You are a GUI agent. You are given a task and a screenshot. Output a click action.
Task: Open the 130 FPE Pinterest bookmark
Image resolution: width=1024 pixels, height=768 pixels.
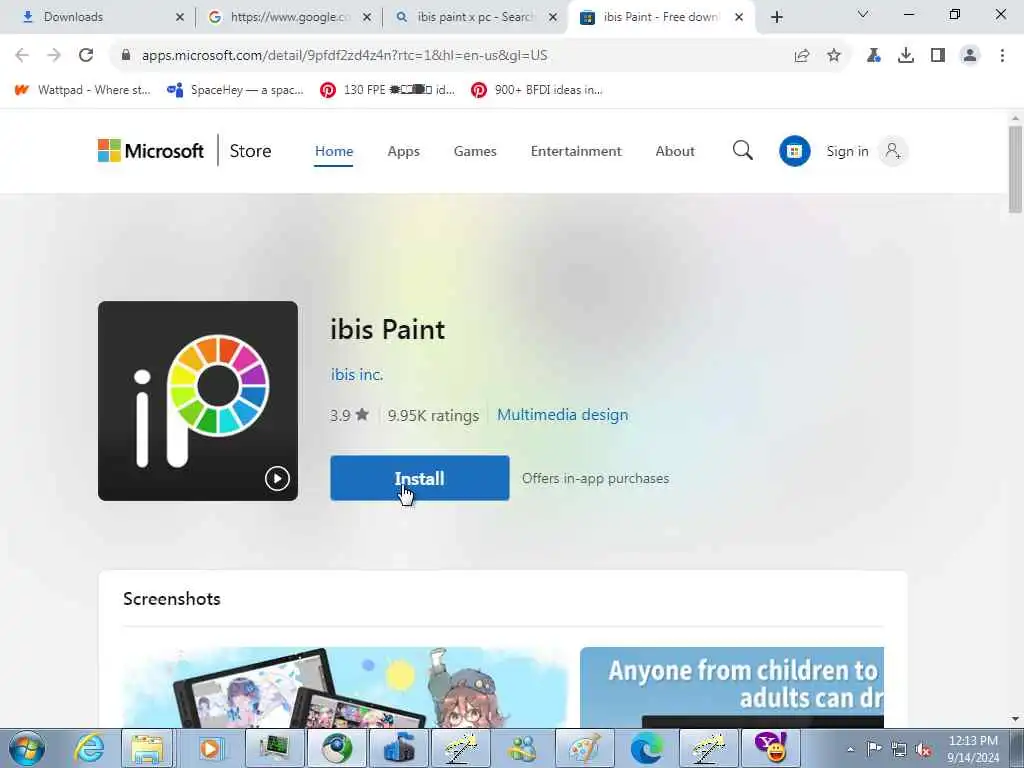point(387,90)
